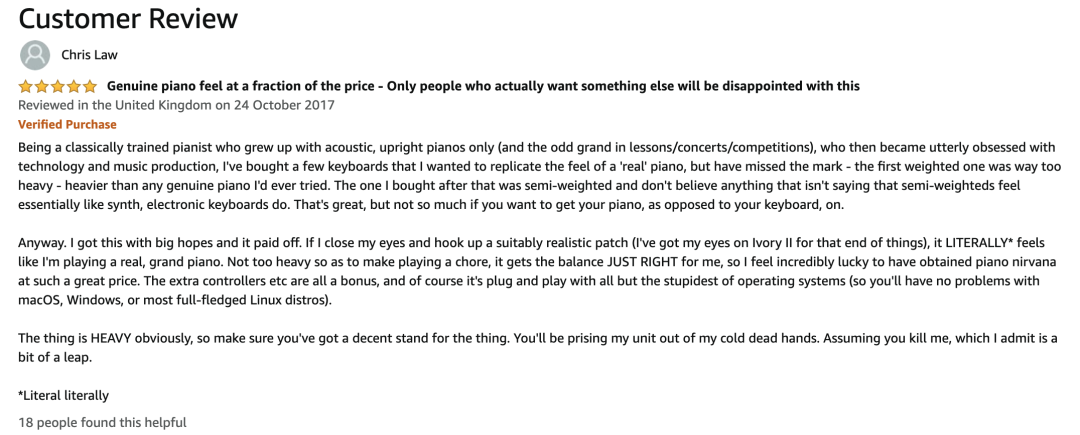Click the second star in the rating

coord(42,87)
